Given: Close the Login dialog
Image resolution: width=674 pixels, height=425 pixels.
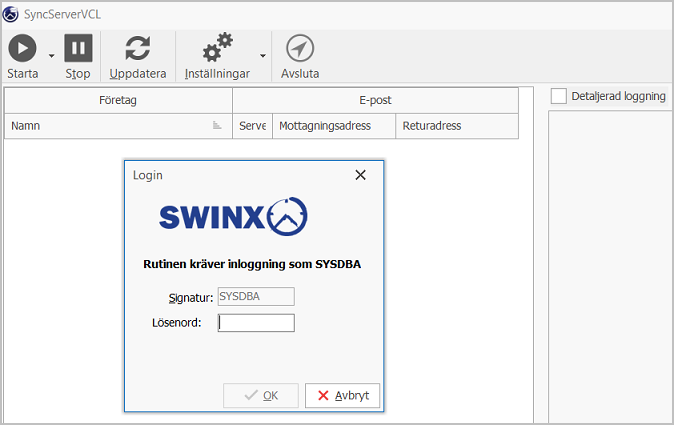Looking at the screenshot, I should point(360,175).
